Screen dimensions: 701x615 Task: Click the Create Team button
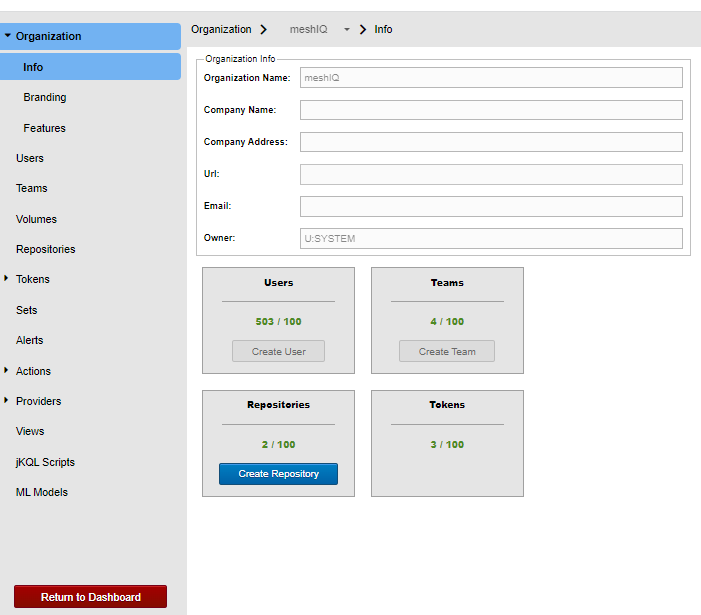pyautogui.click(x=447, y=351)
